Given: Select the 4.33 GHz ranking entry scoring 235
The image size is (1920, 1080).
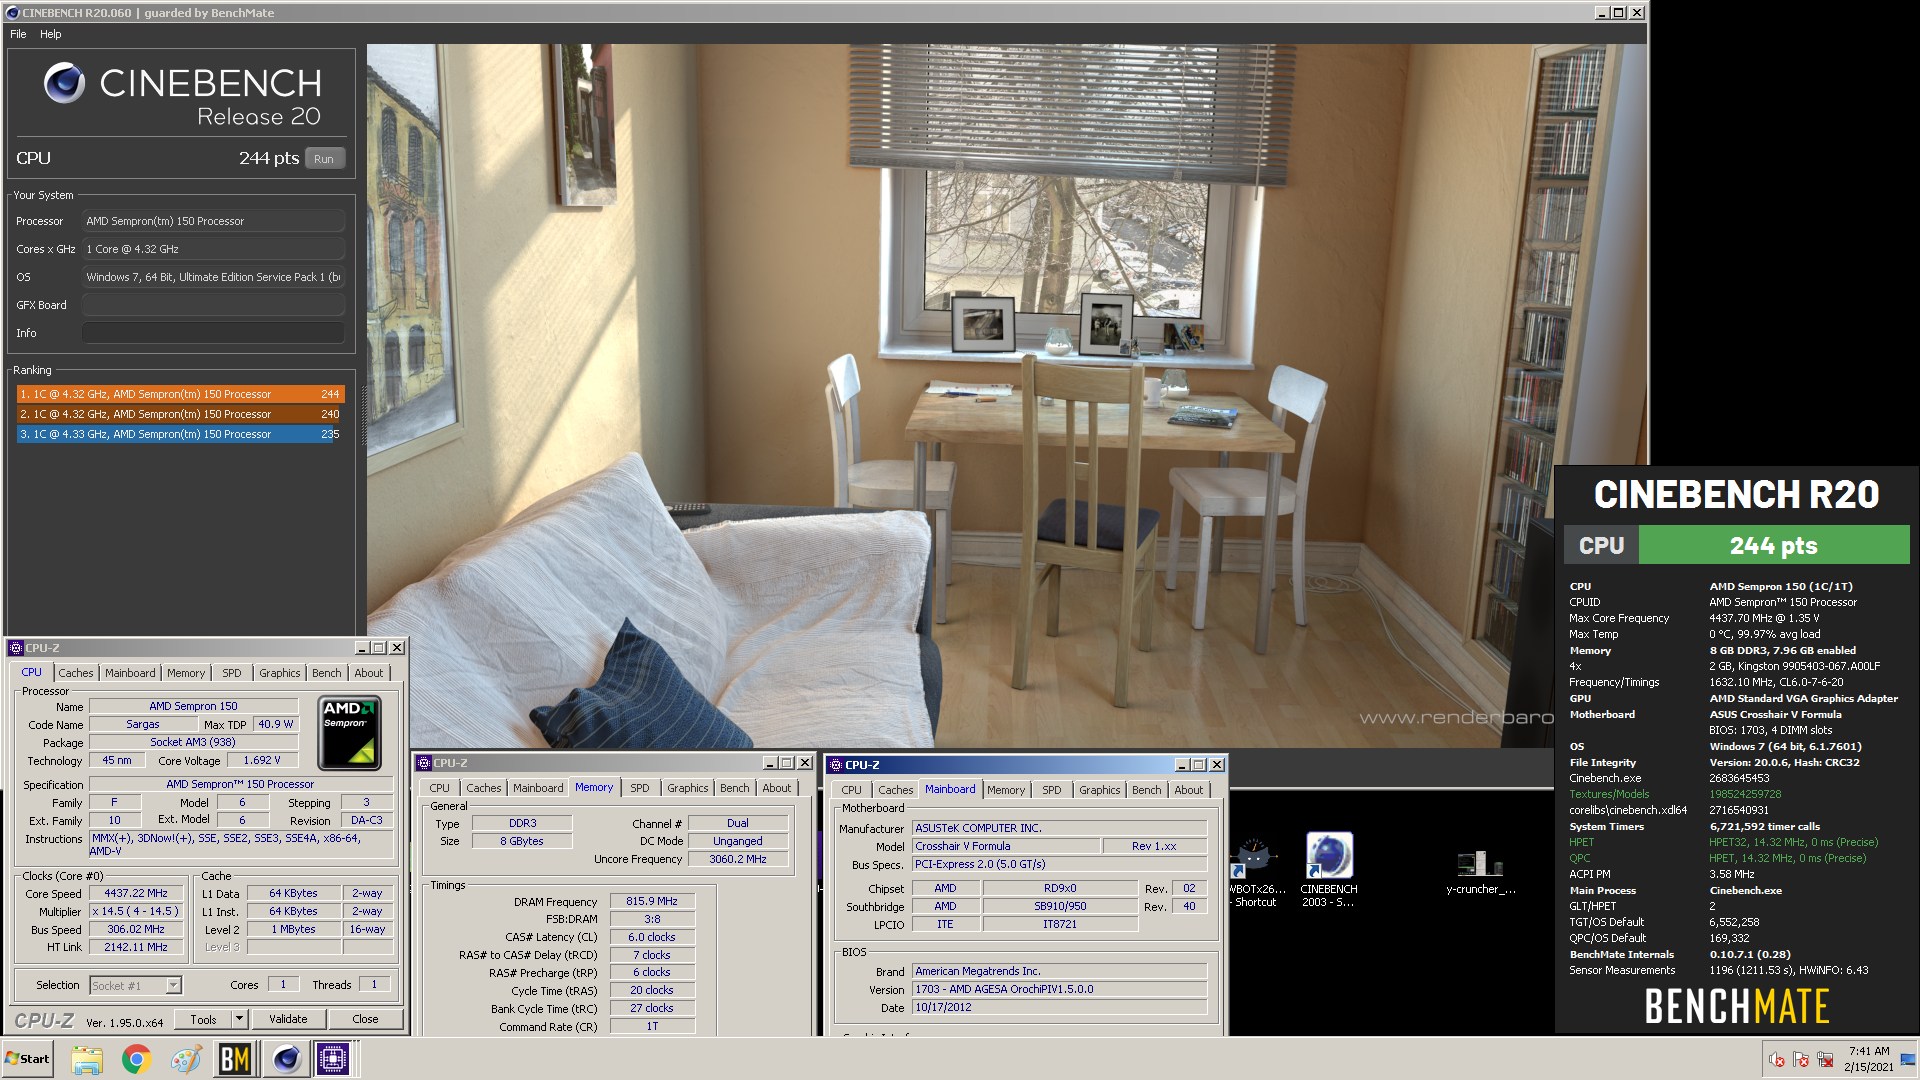Looking at the screenshot, I should [x=181, y=434].
